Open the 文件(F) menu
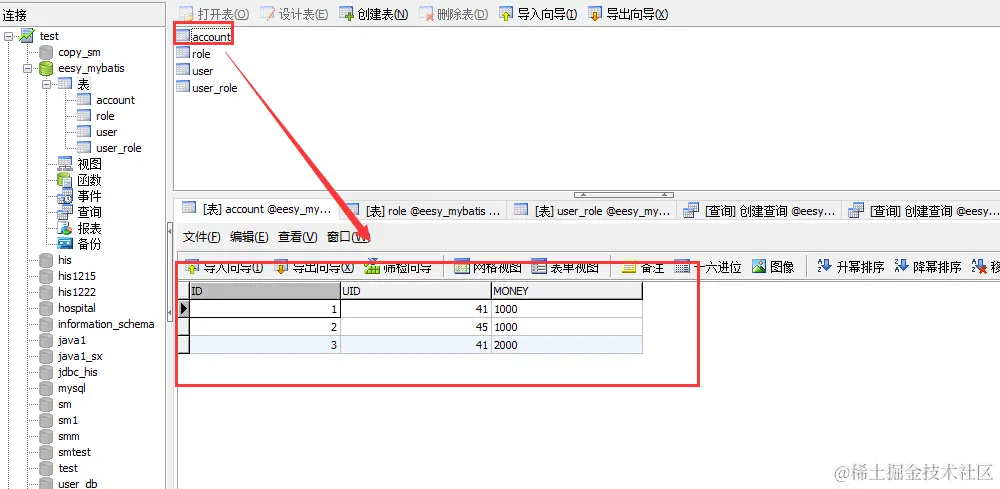 coord(202,237)
